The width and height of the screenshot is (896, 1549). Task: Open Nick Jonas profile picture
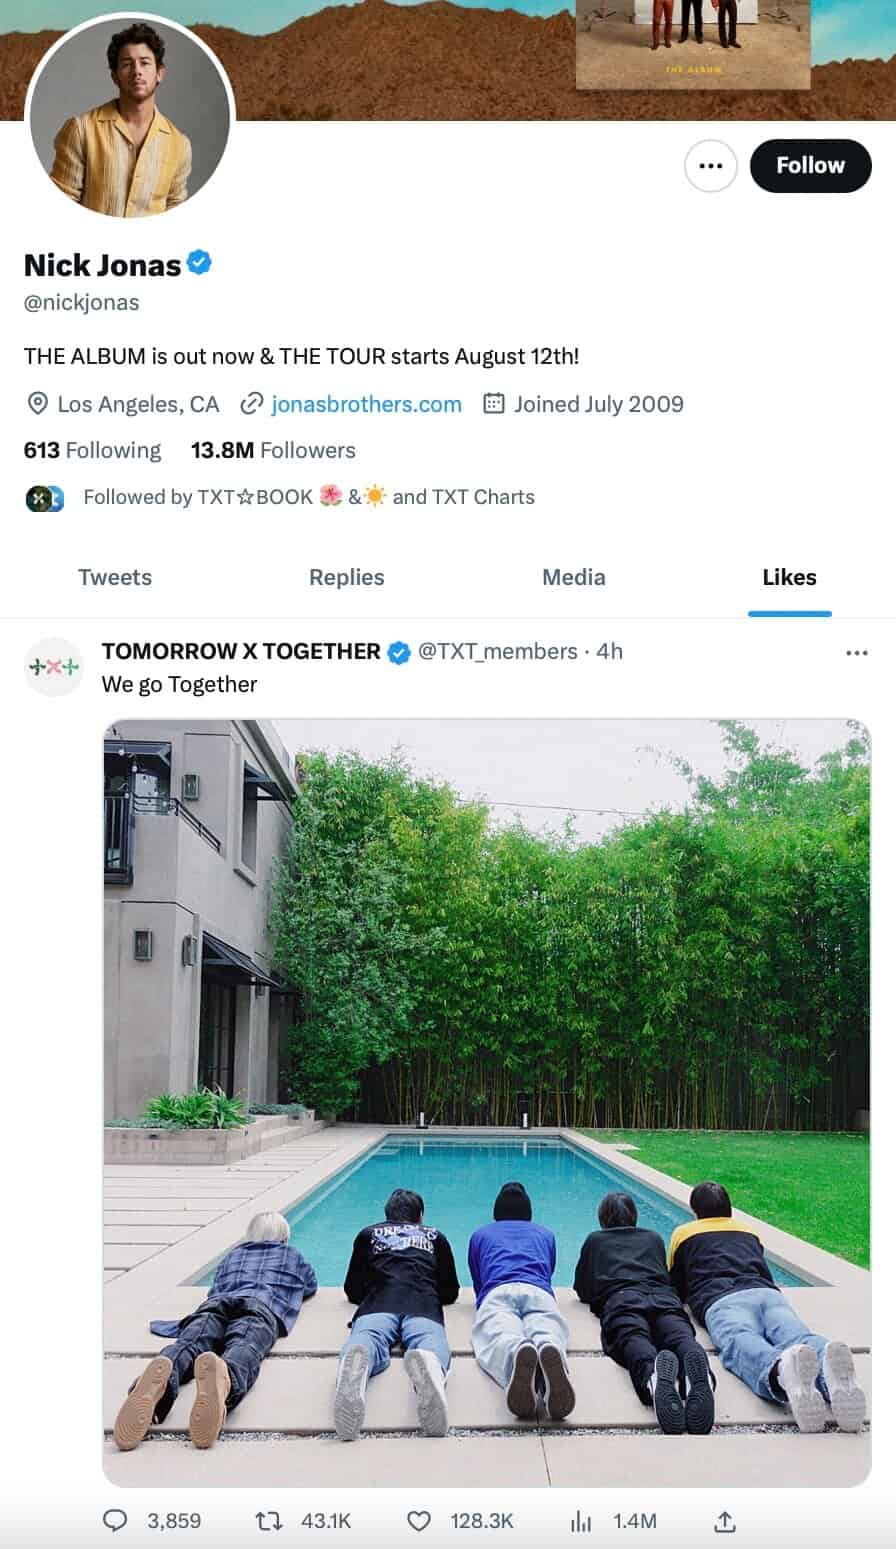pos(130,117)
